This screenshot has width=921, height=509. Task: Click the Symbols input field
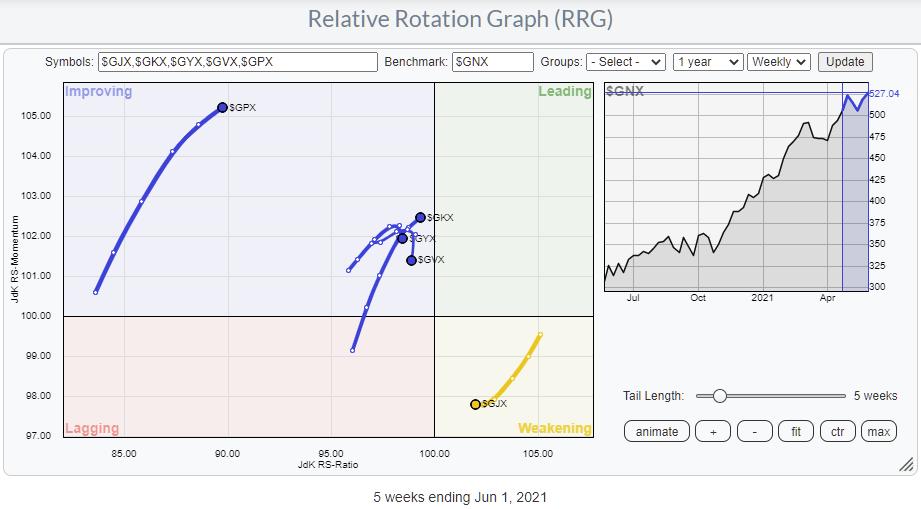[237, 62]
